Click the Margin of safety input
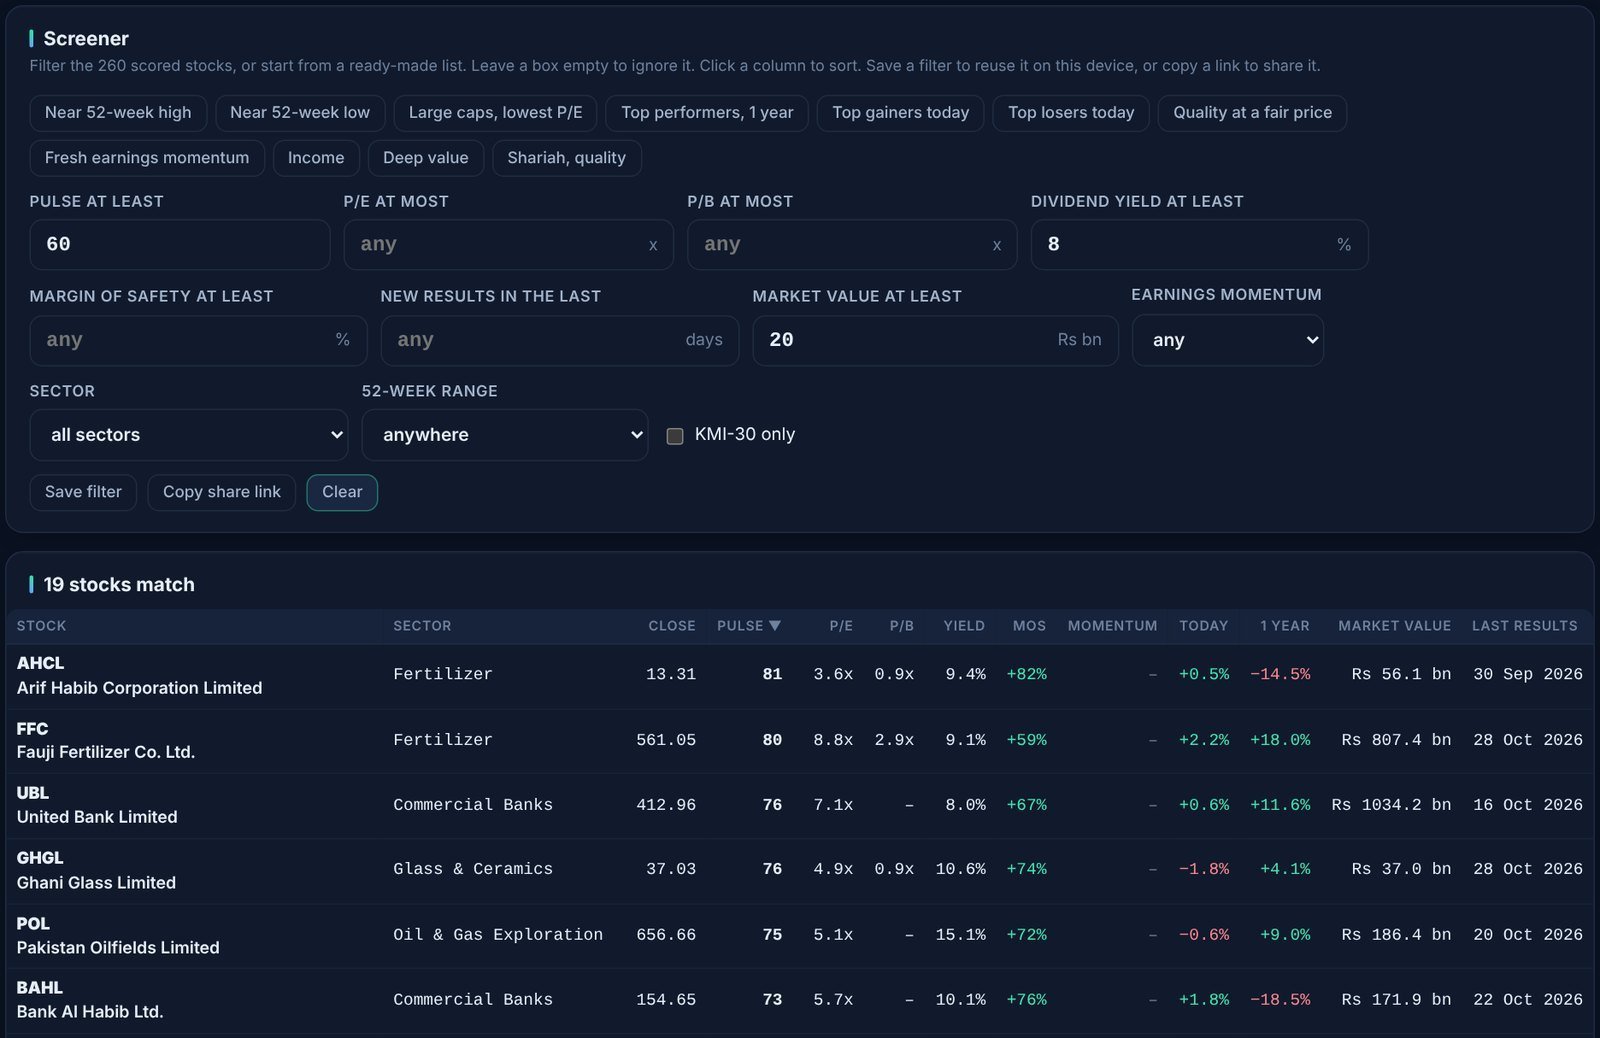 coord(198,340)
